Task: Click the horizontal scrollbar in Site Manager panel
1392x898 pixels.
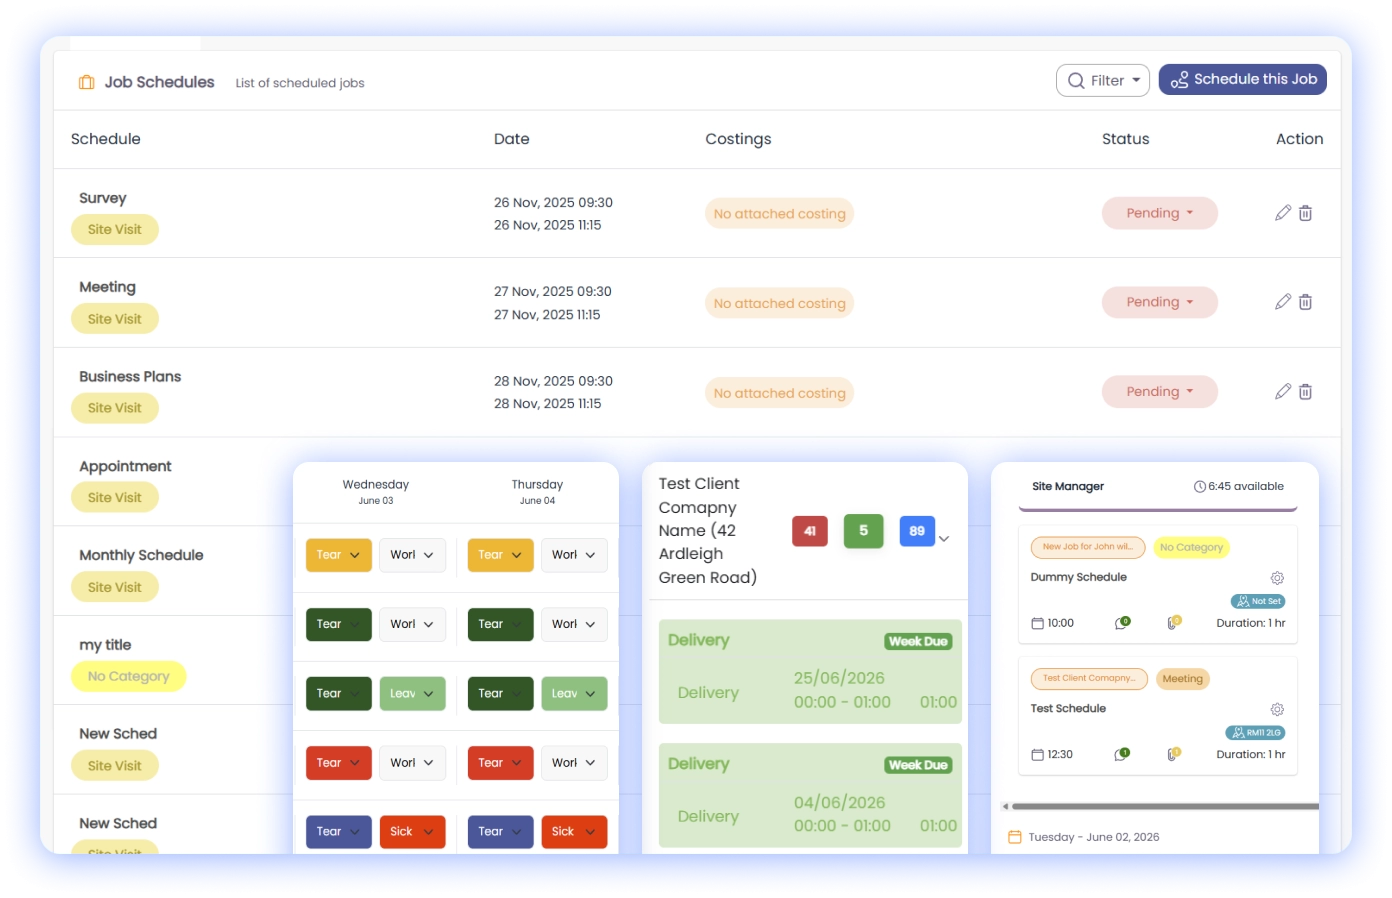Action: click(1165, 806)
